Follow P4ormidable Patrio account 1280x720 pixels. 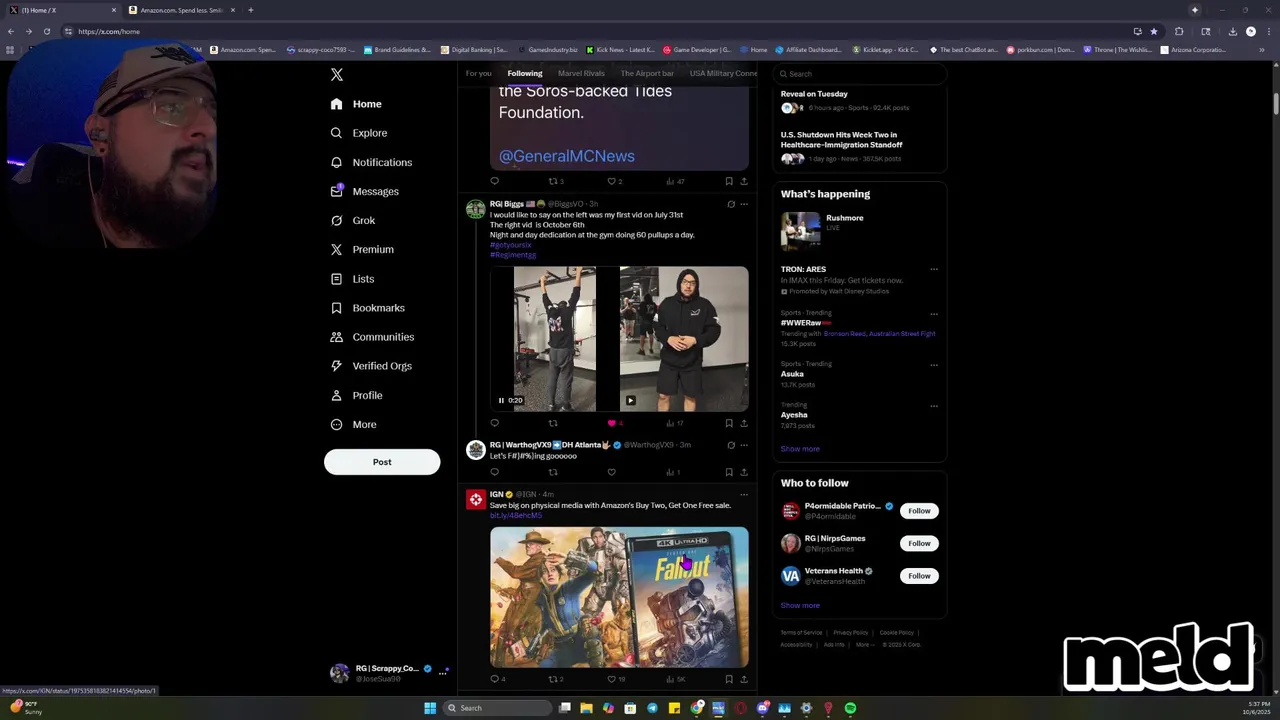click(x=919, y=511)
